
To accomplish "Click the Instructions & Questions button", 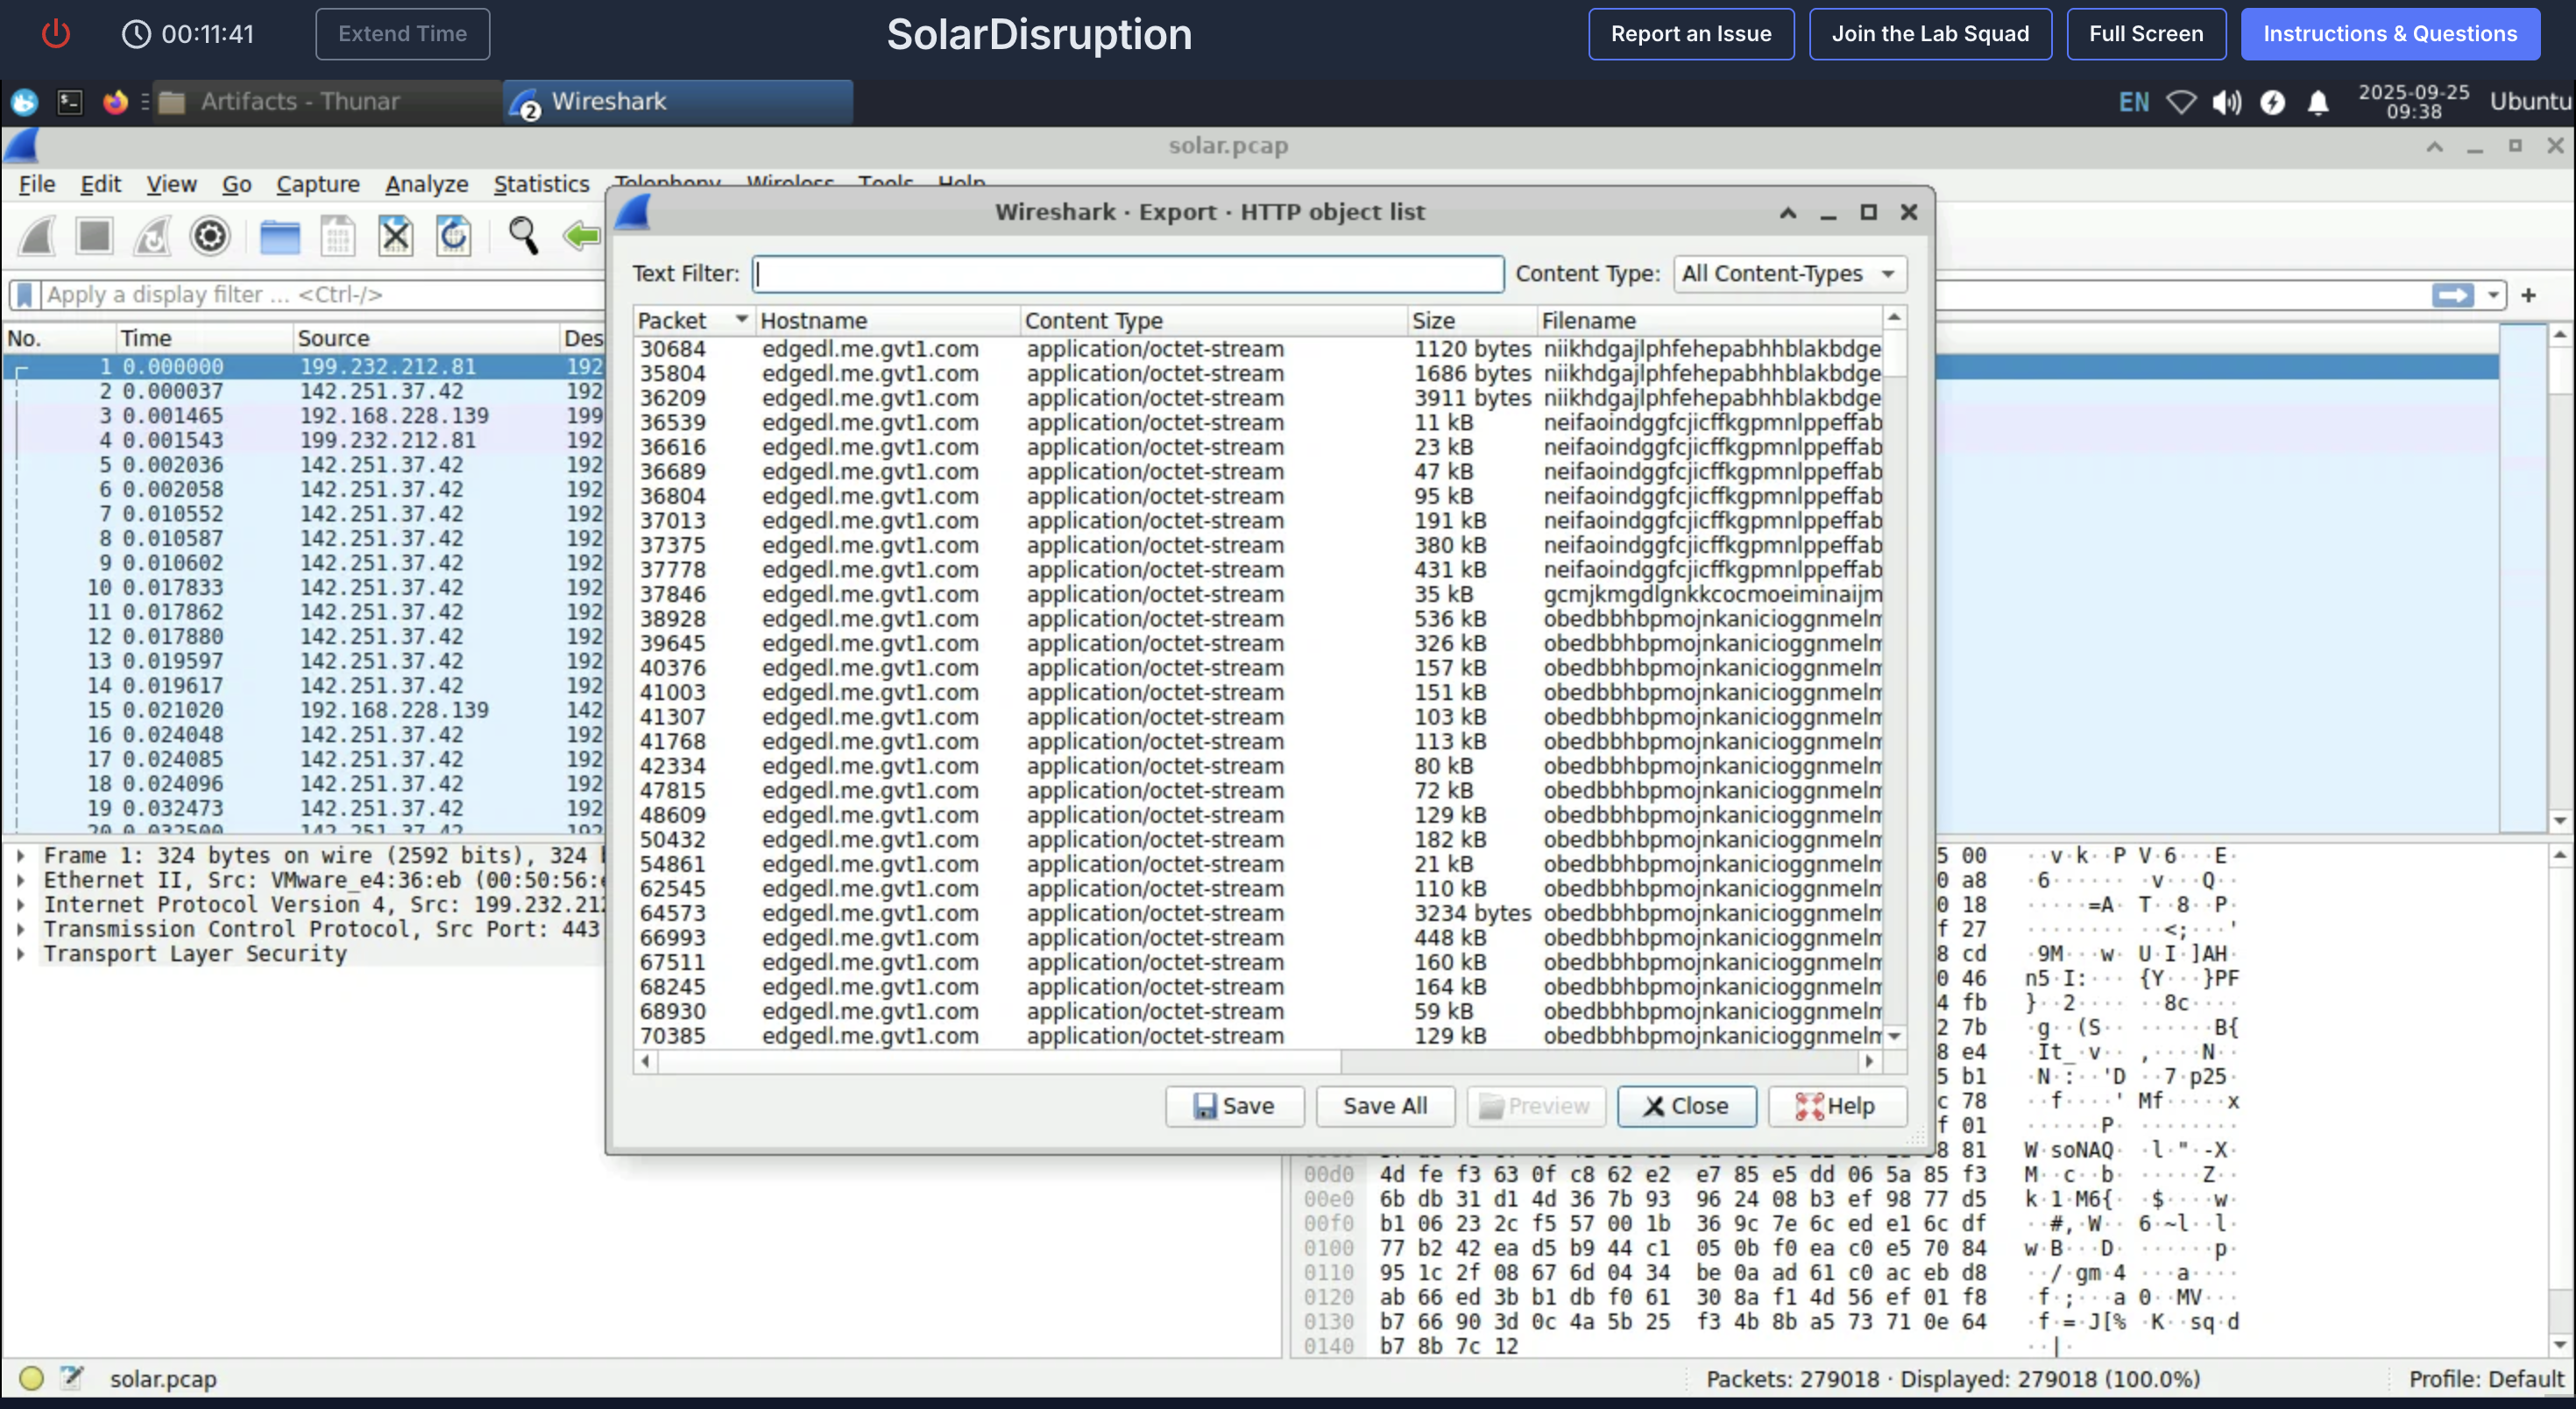I will point(2389,34).
